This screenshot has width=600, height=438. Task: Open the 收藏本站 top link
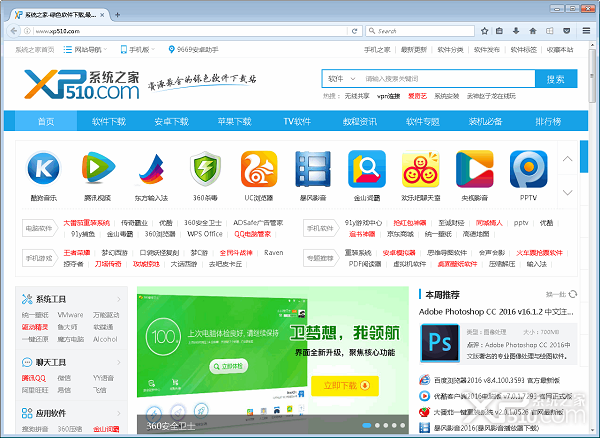coord(560,50)
